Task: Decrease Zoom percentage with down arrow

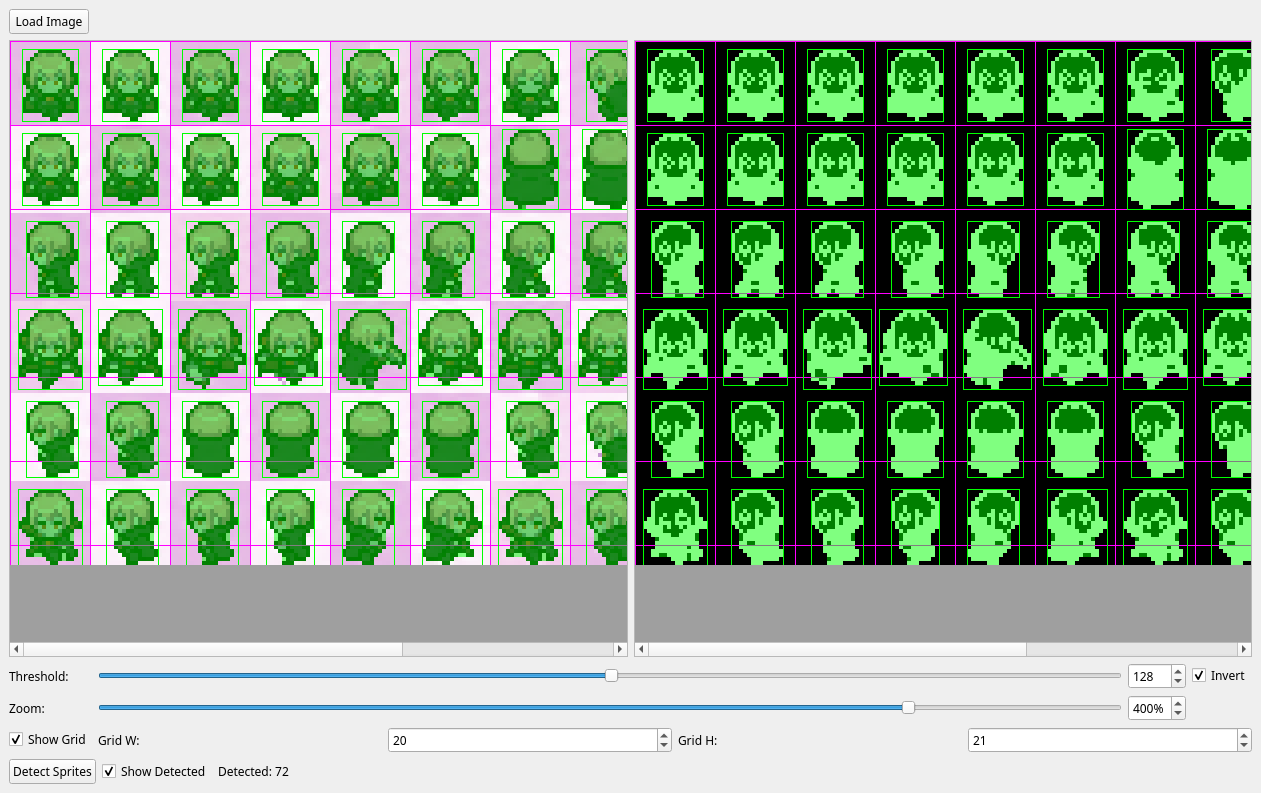Action: (x=1178, y=713)
